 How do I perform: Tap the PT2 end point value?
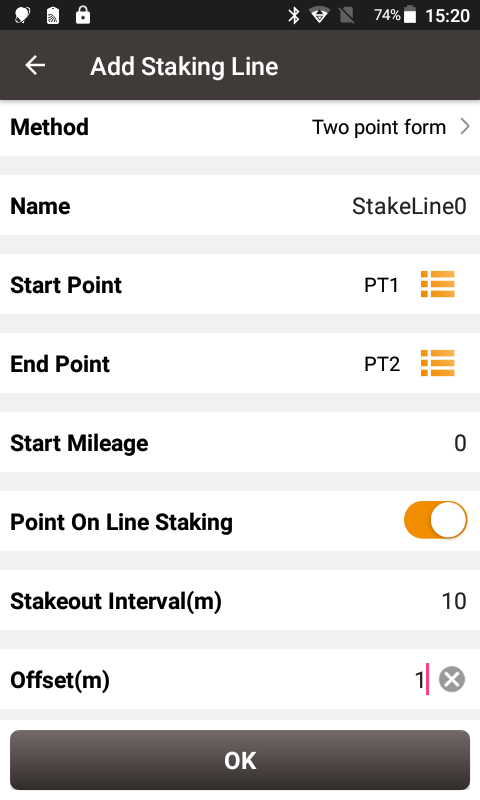coord(382,364)
